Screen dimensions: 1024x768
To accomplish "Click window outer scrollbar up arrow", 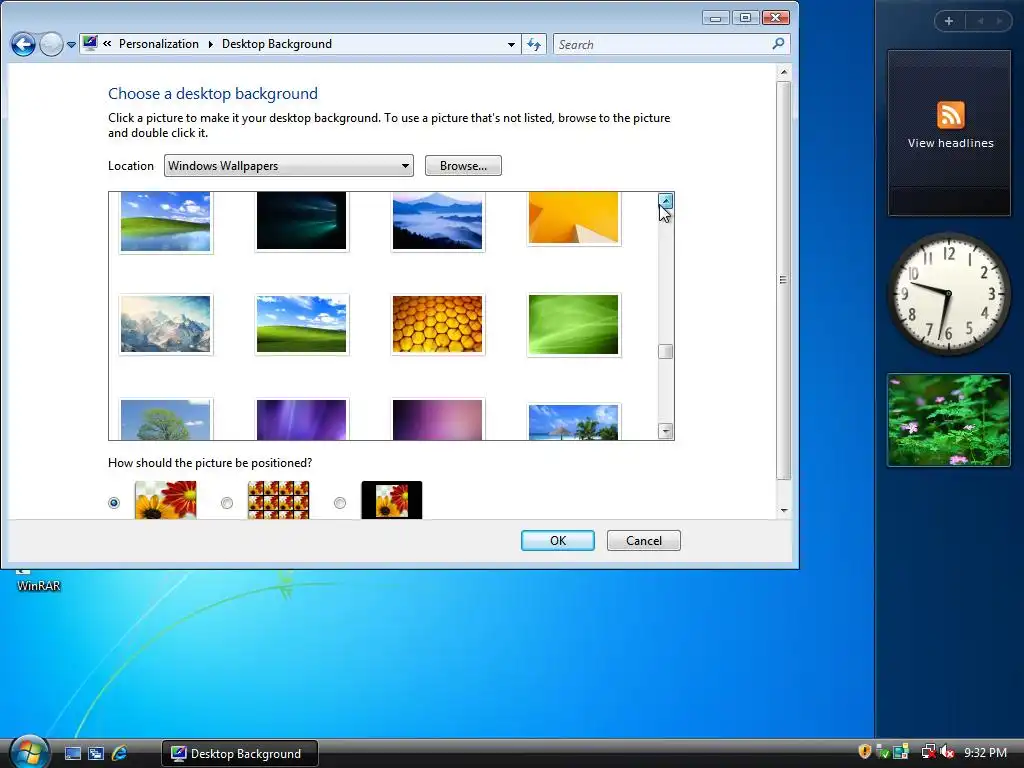I will pyautogui.click(x=784, y=72).
